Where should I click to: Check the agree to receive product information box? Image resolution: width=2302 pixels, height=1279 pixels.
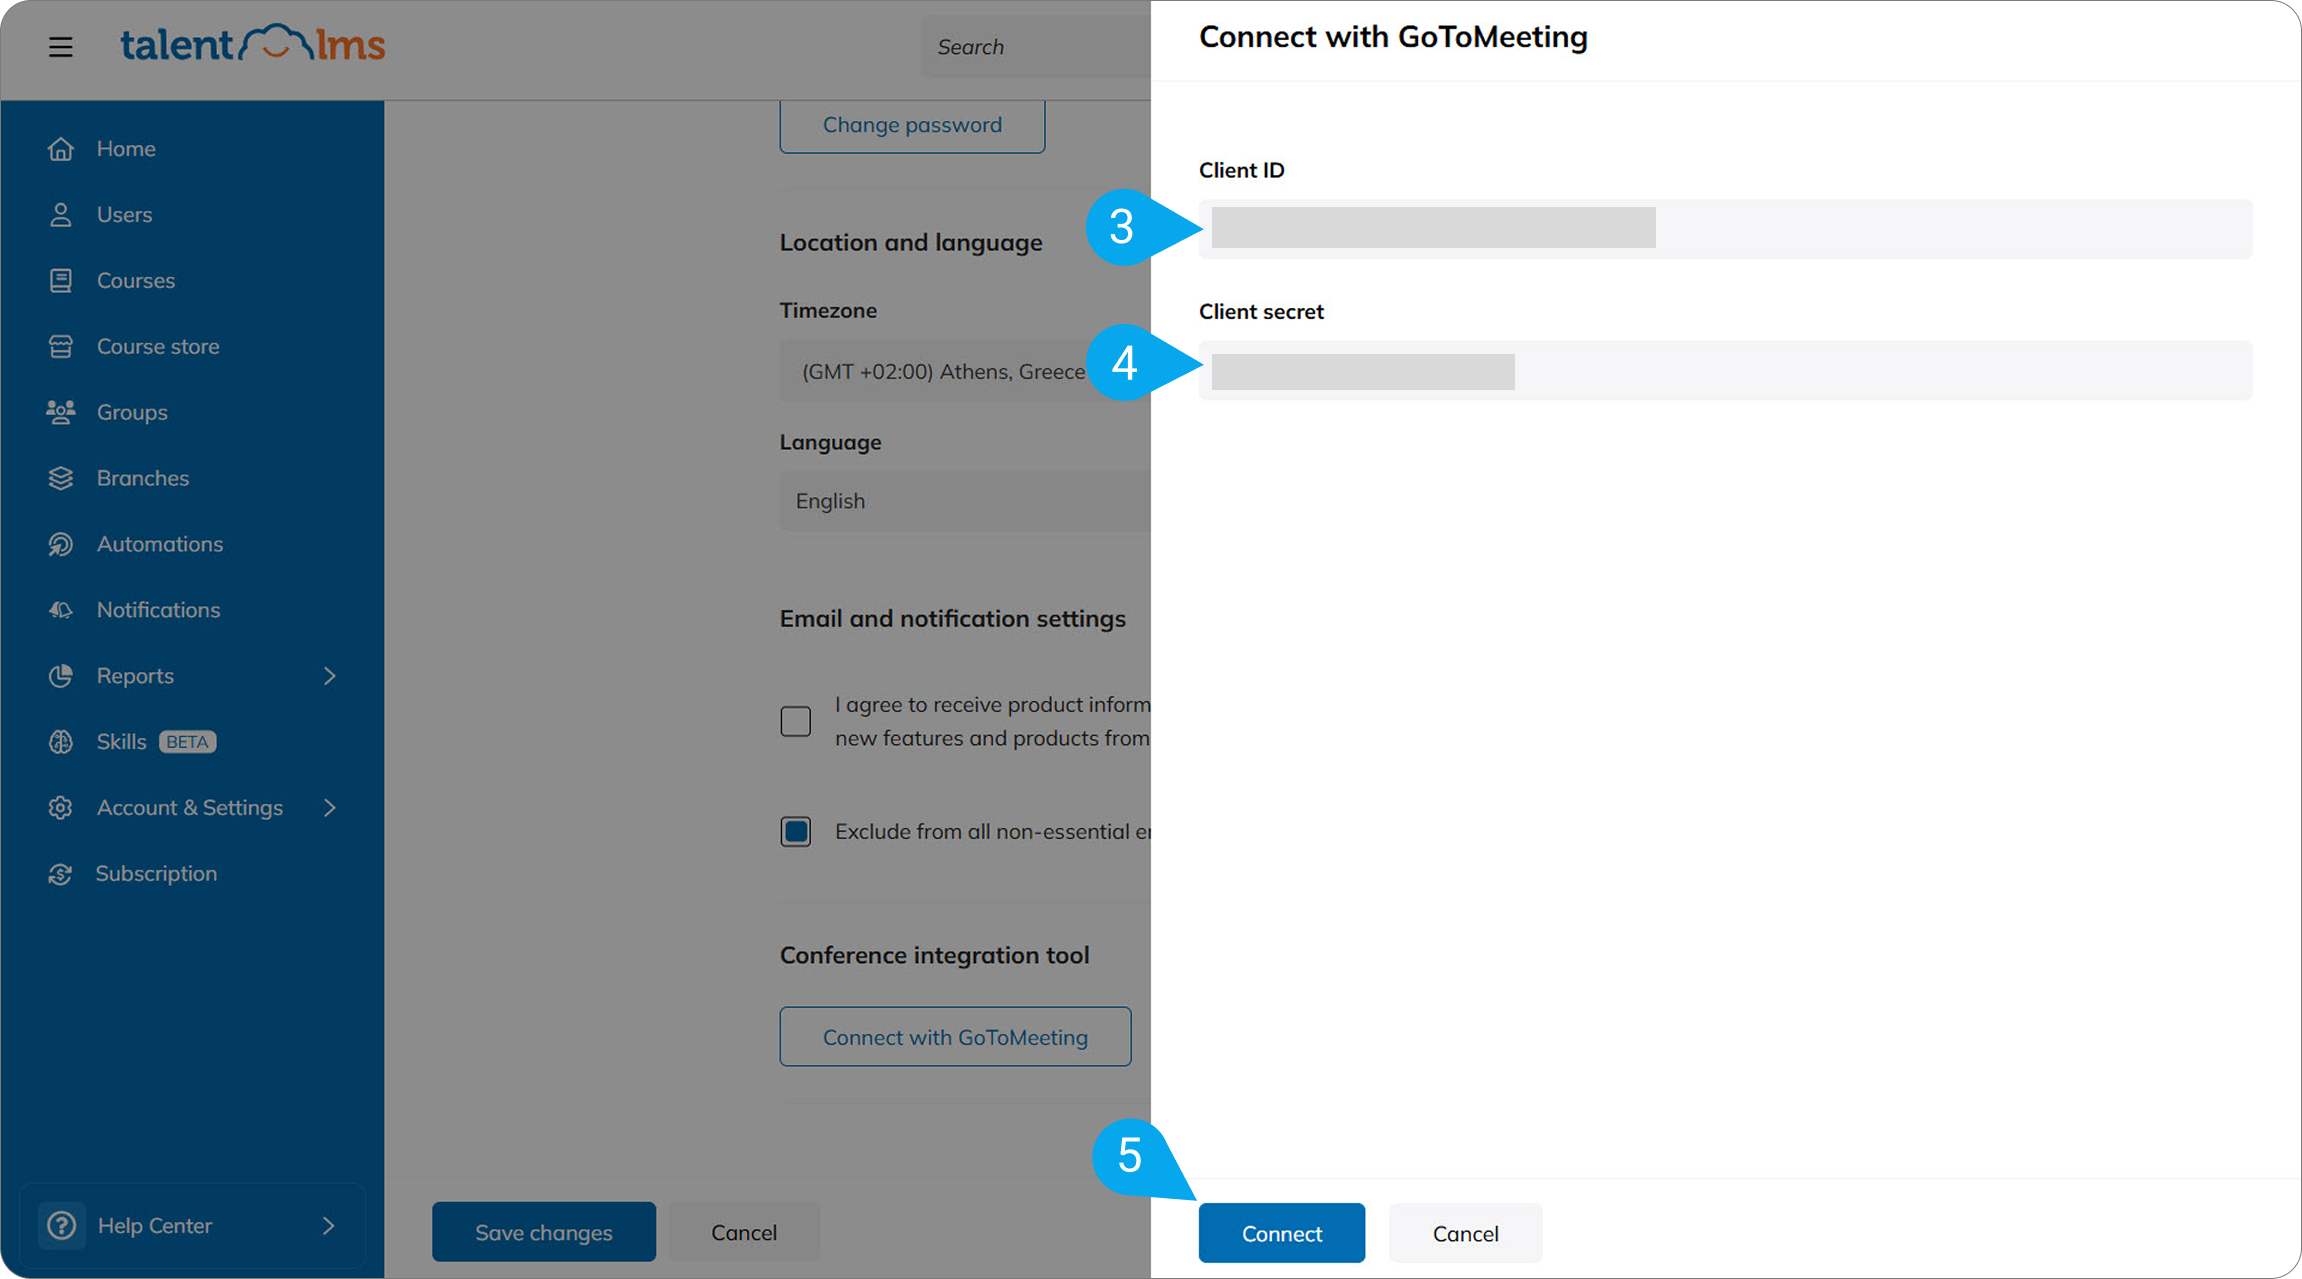click(796, 721)
